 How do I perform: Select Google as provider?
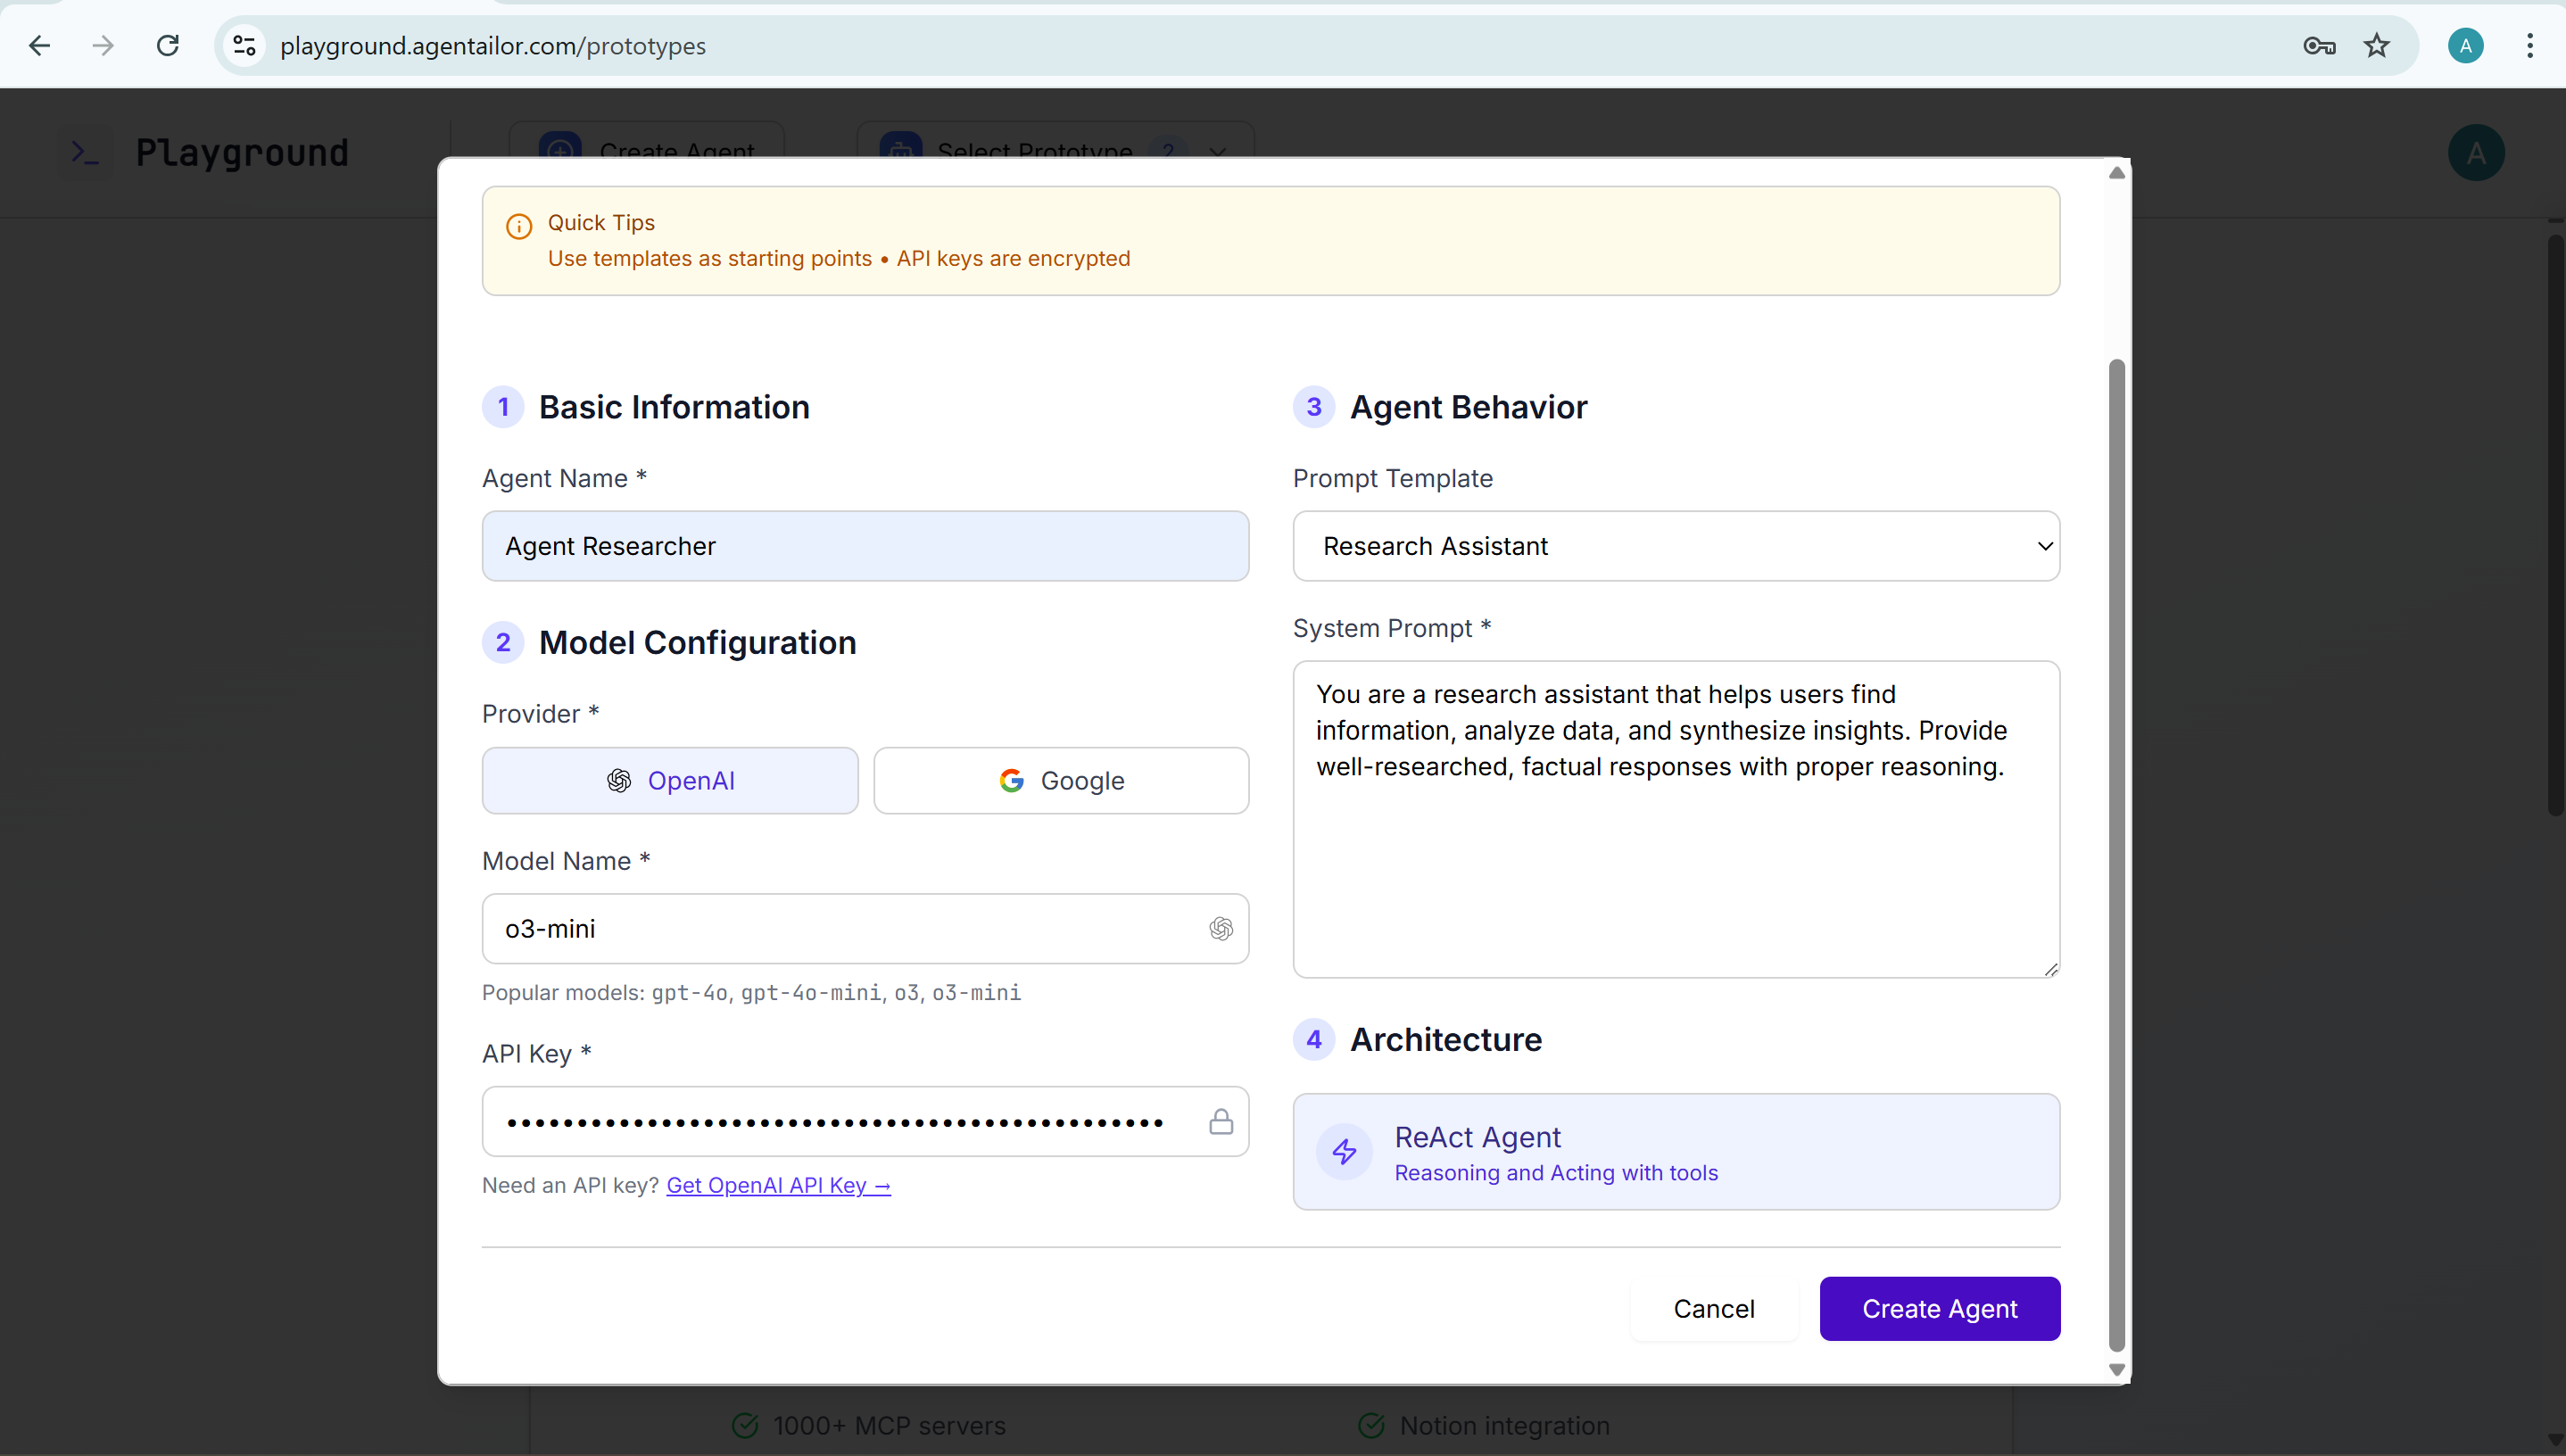[1061, 781]
